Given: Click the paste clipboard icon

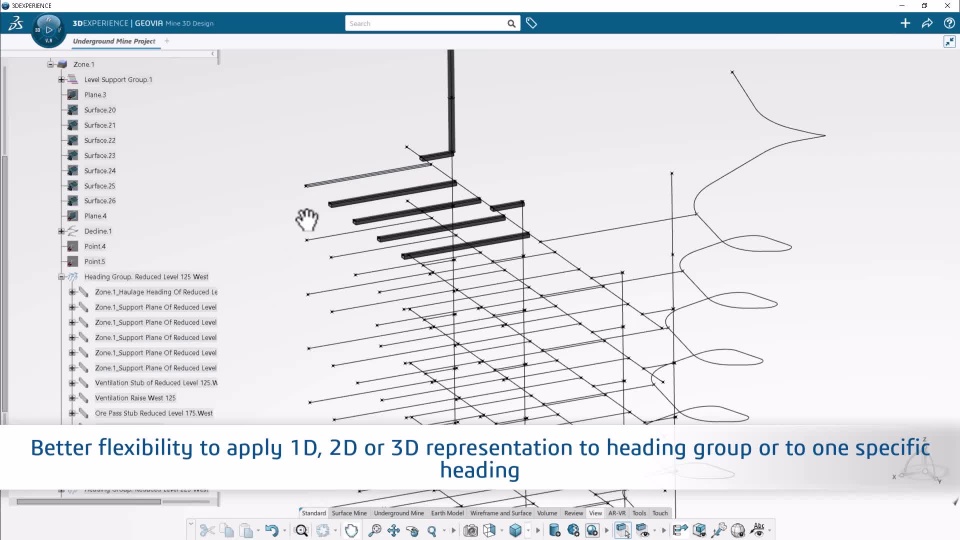Looking at the screenshot, I should (246, 530).
